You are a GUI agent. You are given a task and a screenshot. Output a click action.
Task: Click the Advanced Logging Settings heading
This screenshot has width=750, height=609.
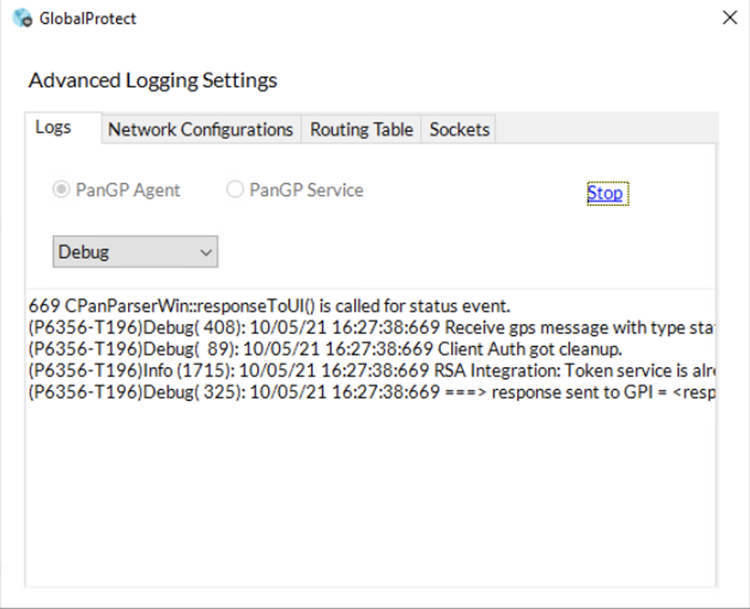153,80
